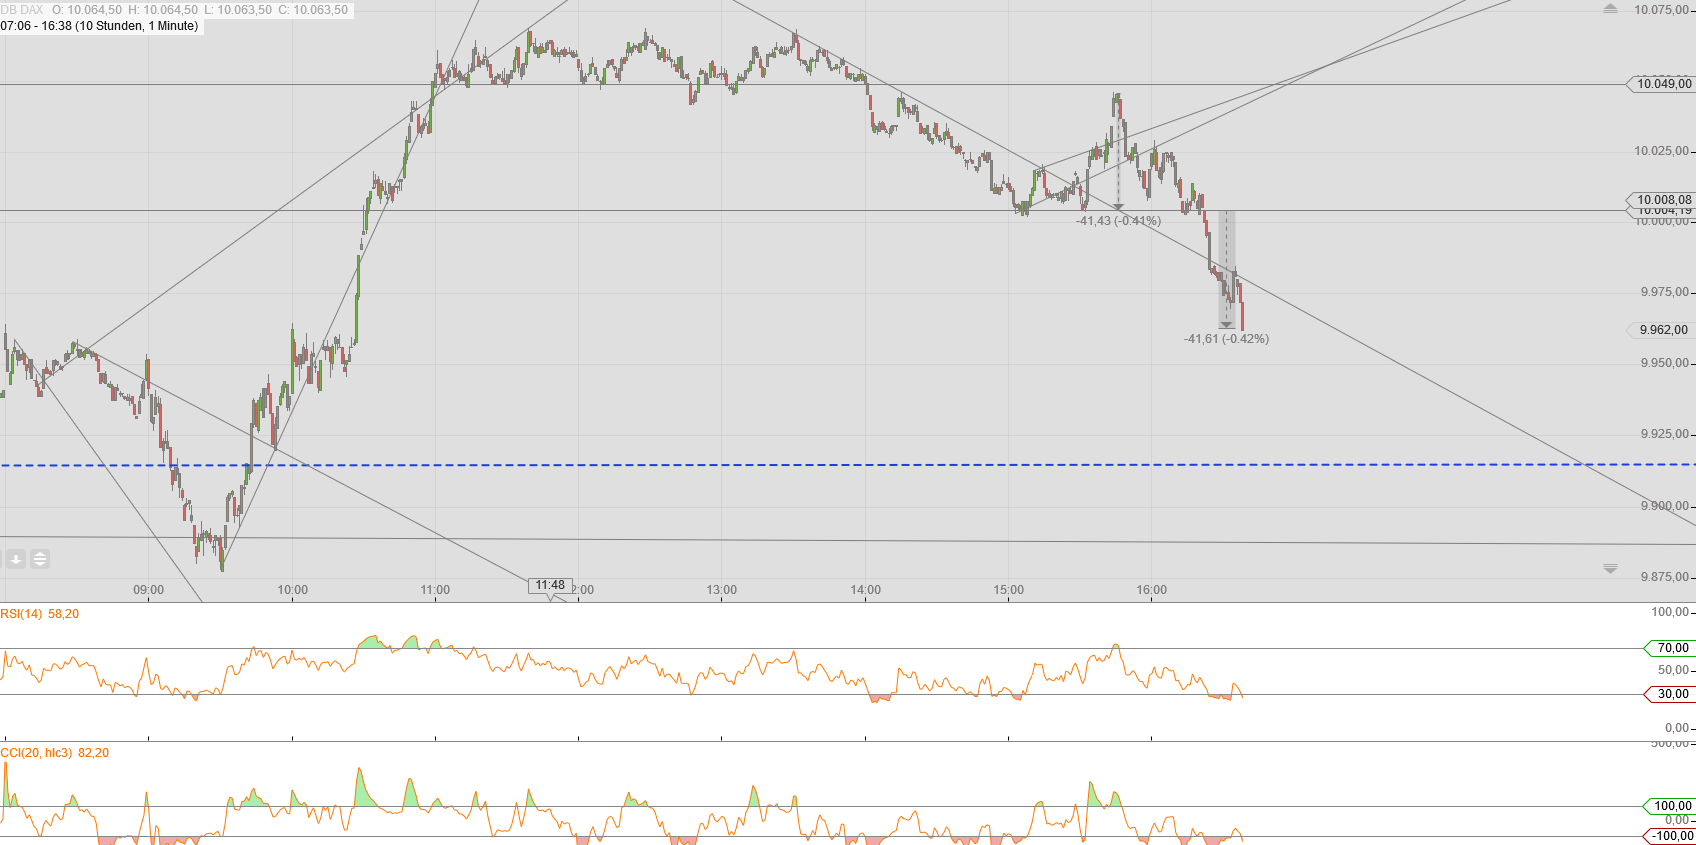Click the down-arrow chart button
The image size is (1696, 845).
pos(17,559)
